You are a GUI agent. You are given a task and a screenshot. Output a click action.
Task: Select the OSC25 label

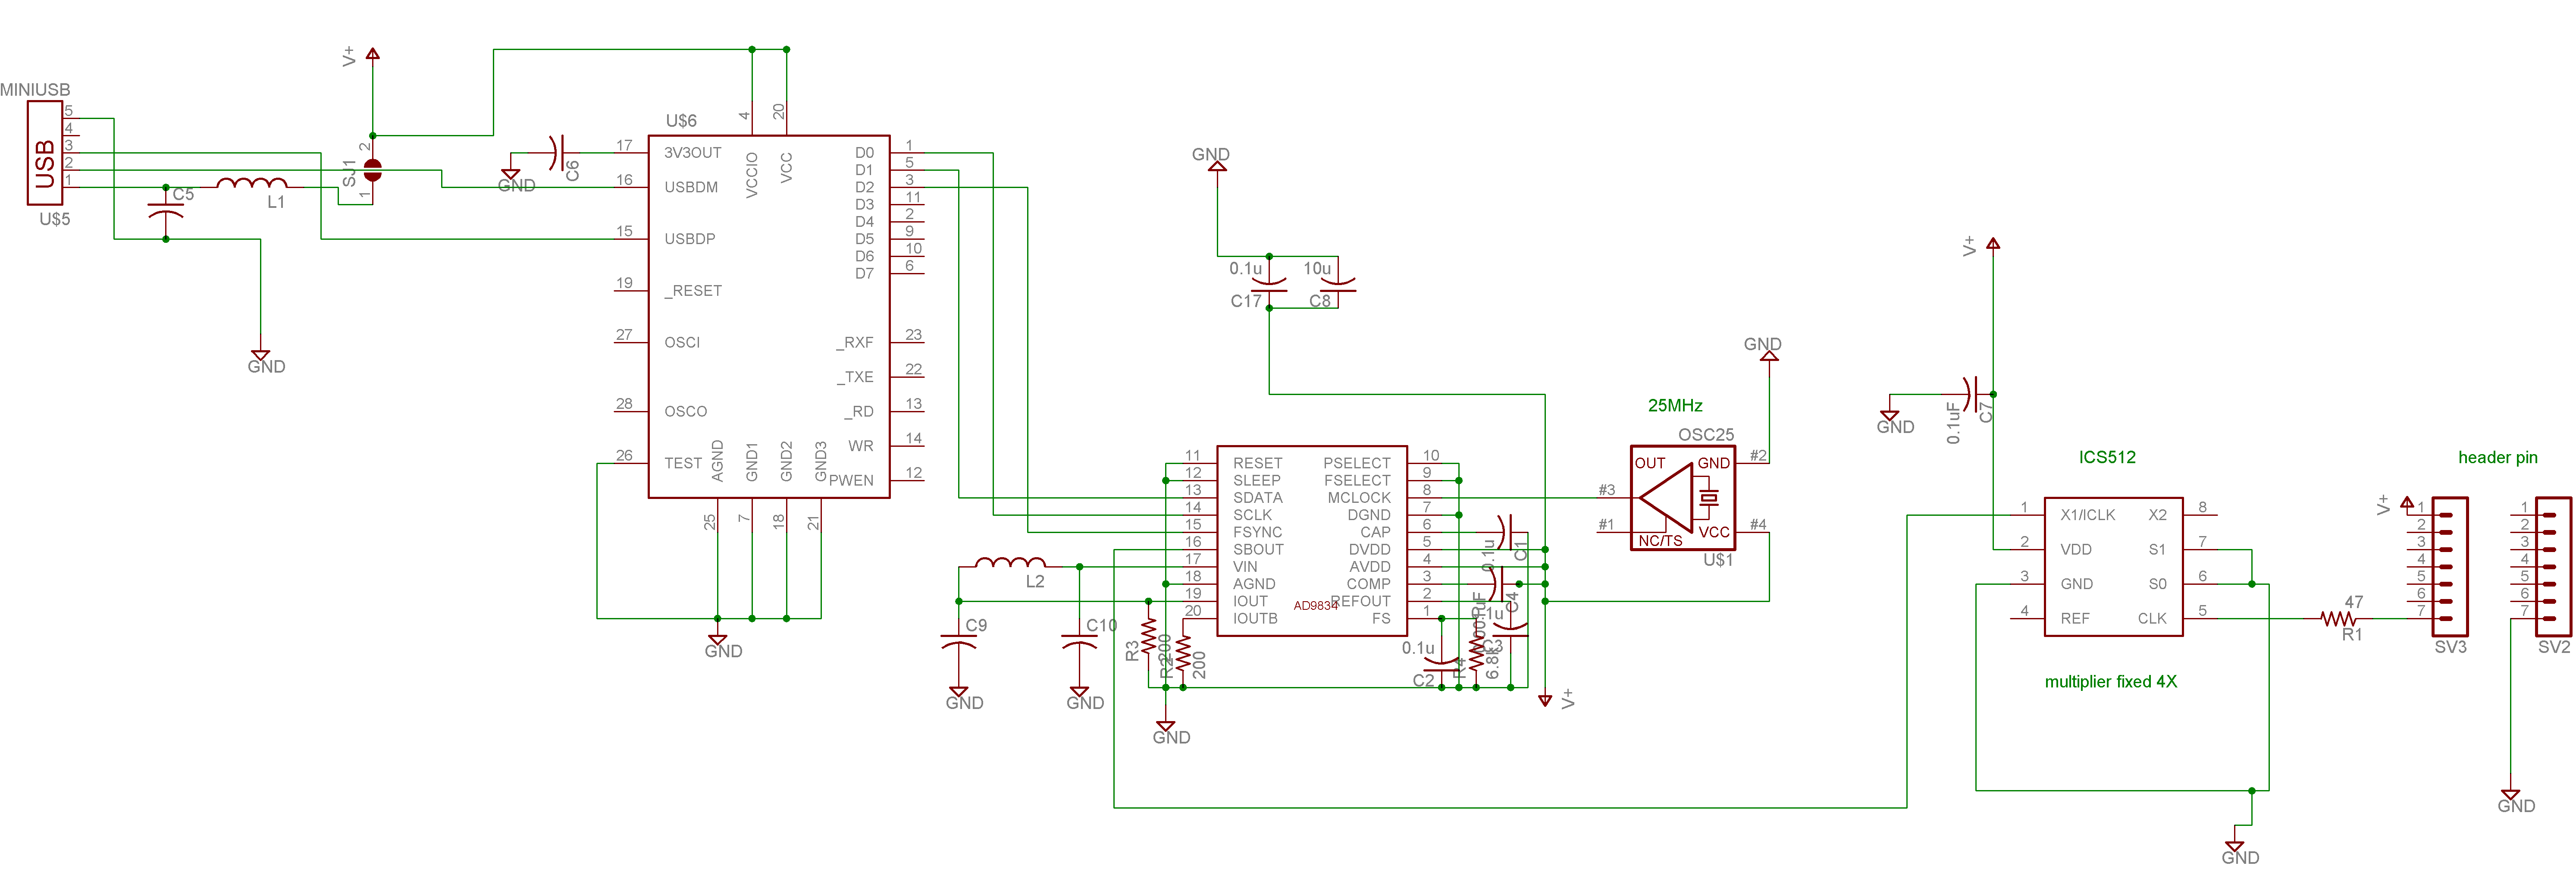coord(1706,435)
